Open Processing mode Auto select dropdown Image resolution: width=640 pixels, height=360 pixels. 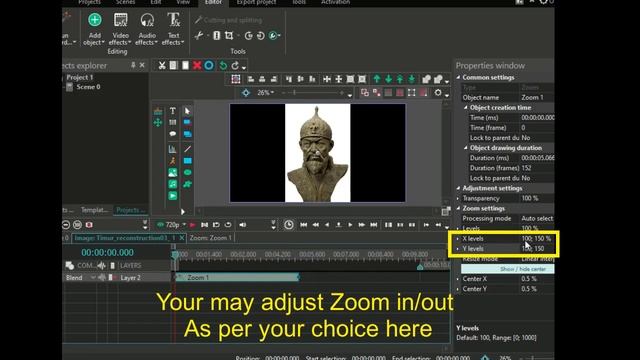click(537, 218)
